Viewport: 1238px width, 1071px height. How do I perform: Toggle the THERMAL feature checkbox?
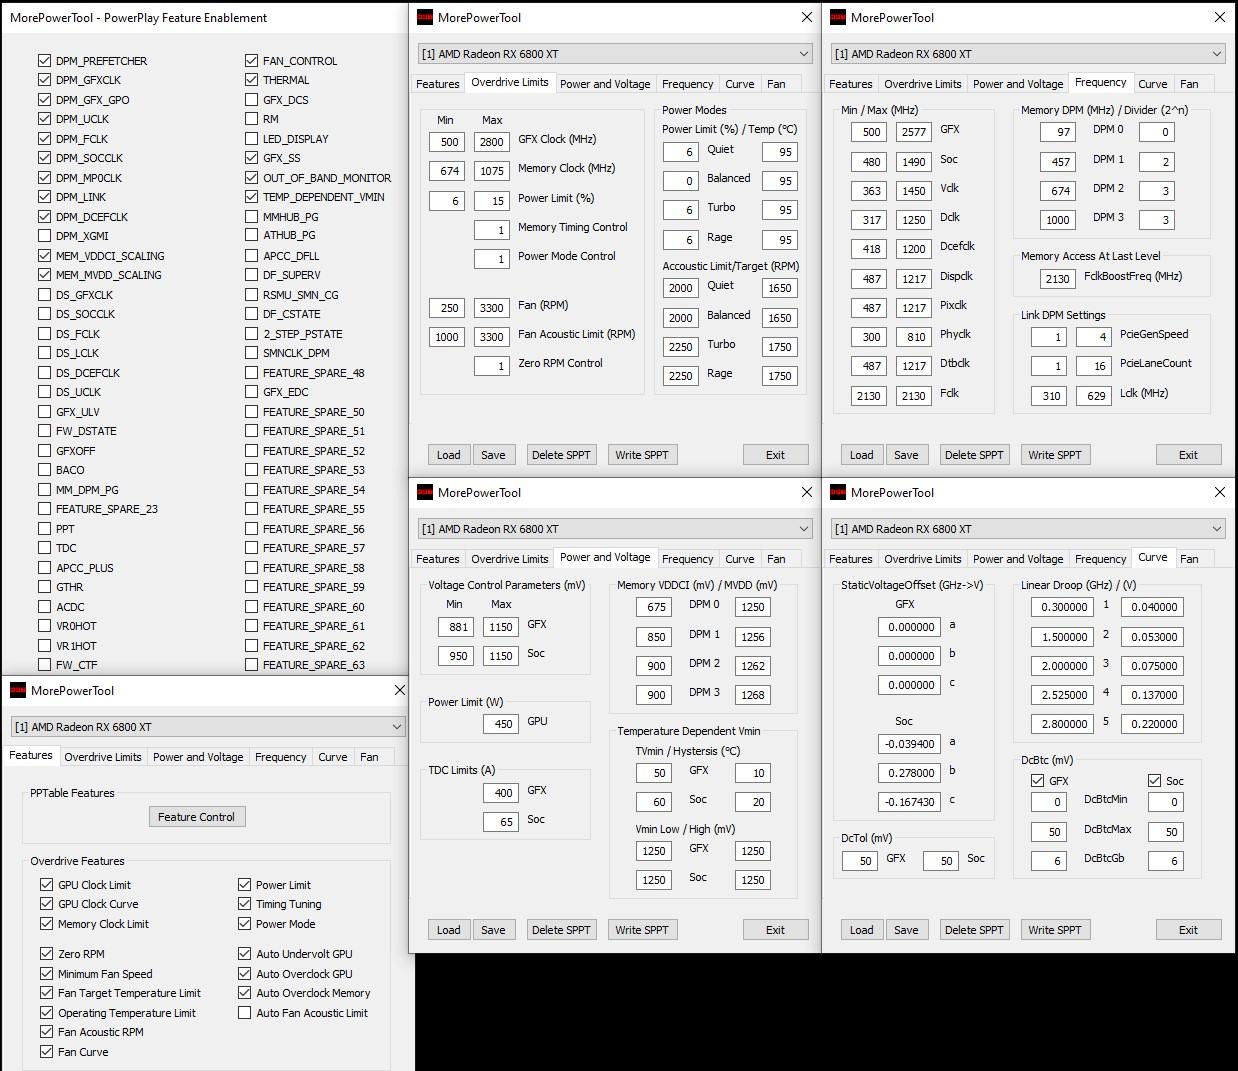click(x=251, y=80)
